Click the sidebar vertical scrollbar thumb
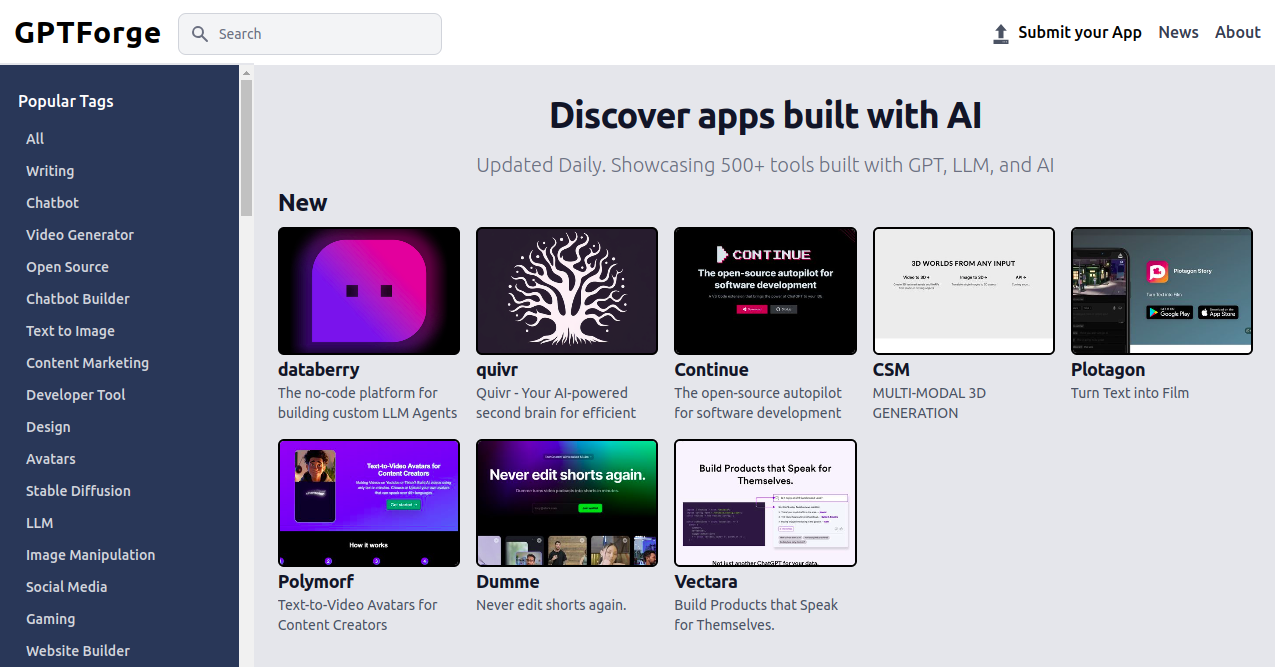The width and height of the screenshot is (1275, 667). click(246, 148)
